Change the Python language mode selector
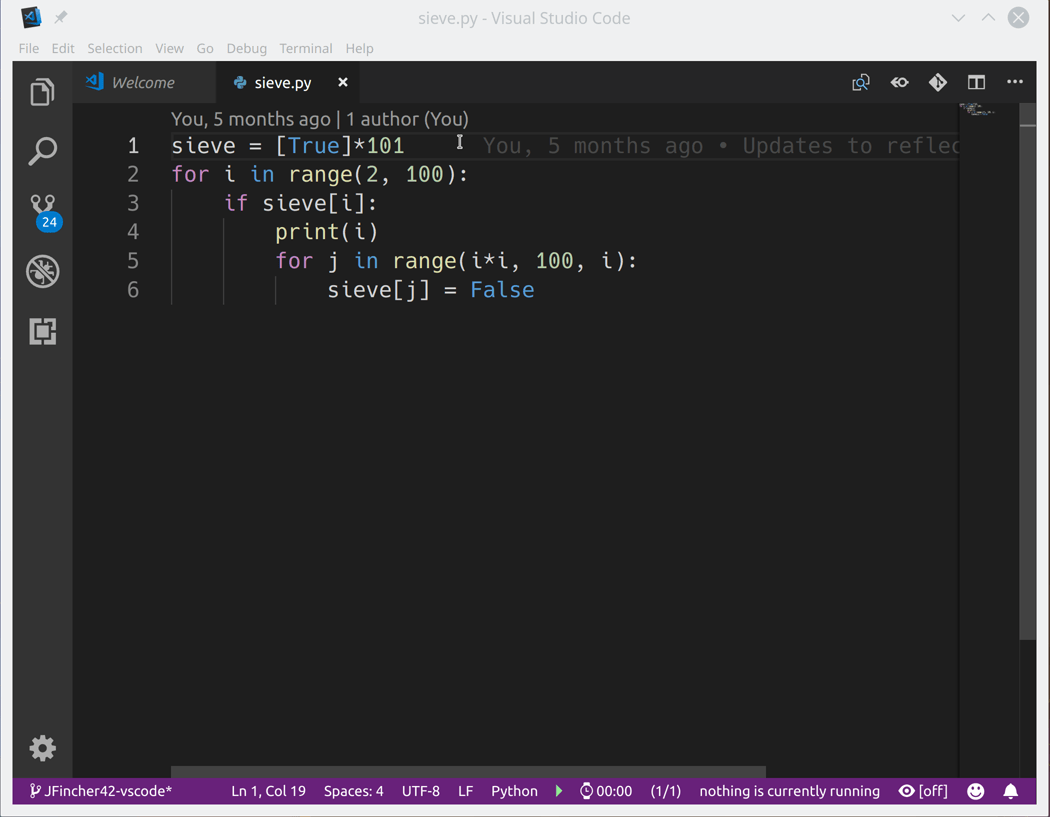The image size is (1050, 817). [x=514, y=791]
